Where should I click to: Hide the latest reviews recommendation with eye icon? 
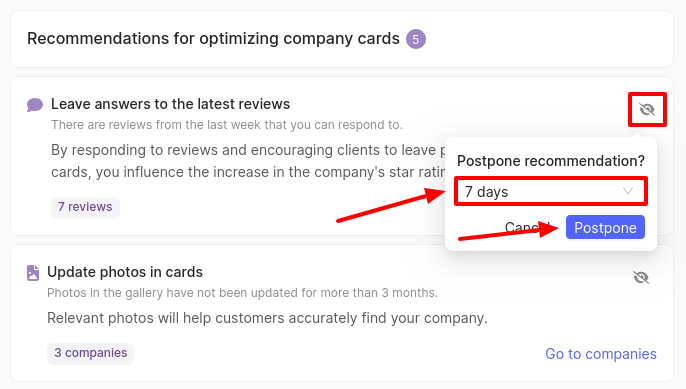[647, 109]
